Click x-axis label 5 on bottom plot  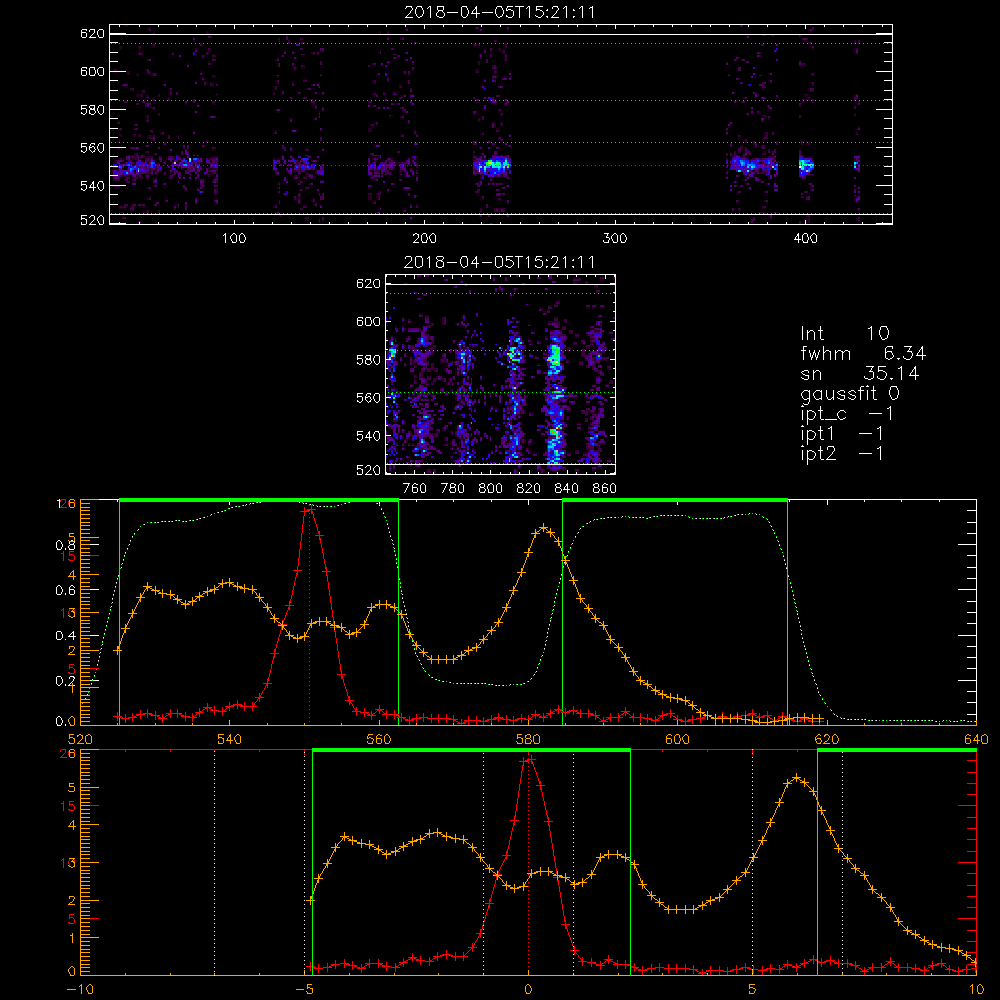[752, 989]
